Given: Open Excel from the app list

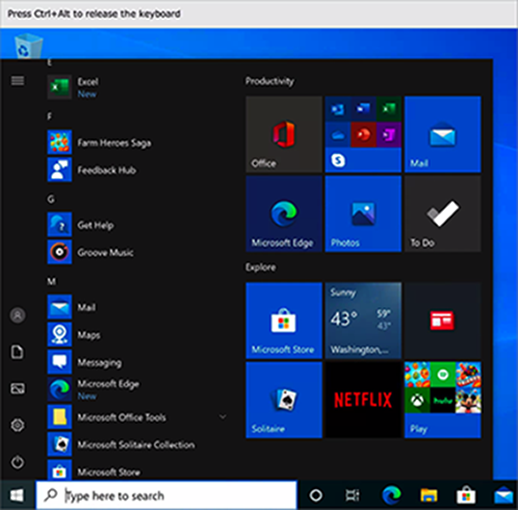Looking at the screenshot, I should tap(137, 87).
